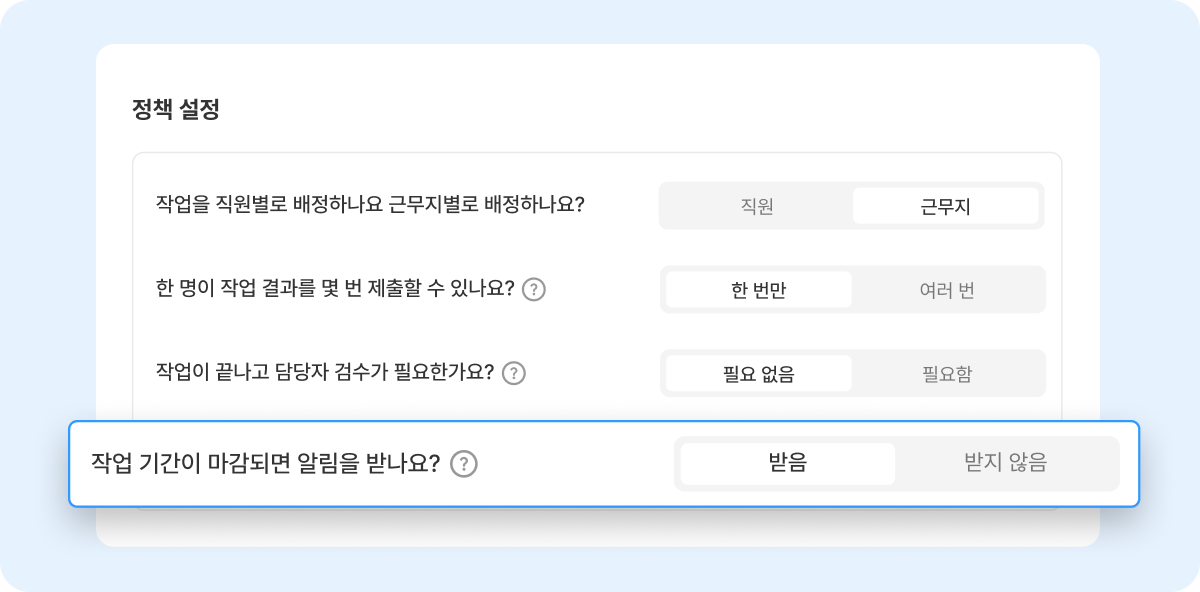This screenshot has width=1200, height=592.
Task: Select 직원 assignment option
Action: click(x=757, y=206)
